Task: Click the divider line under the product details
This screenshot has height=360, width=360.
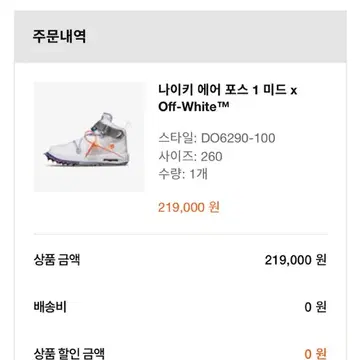Action: pos(180,234)
